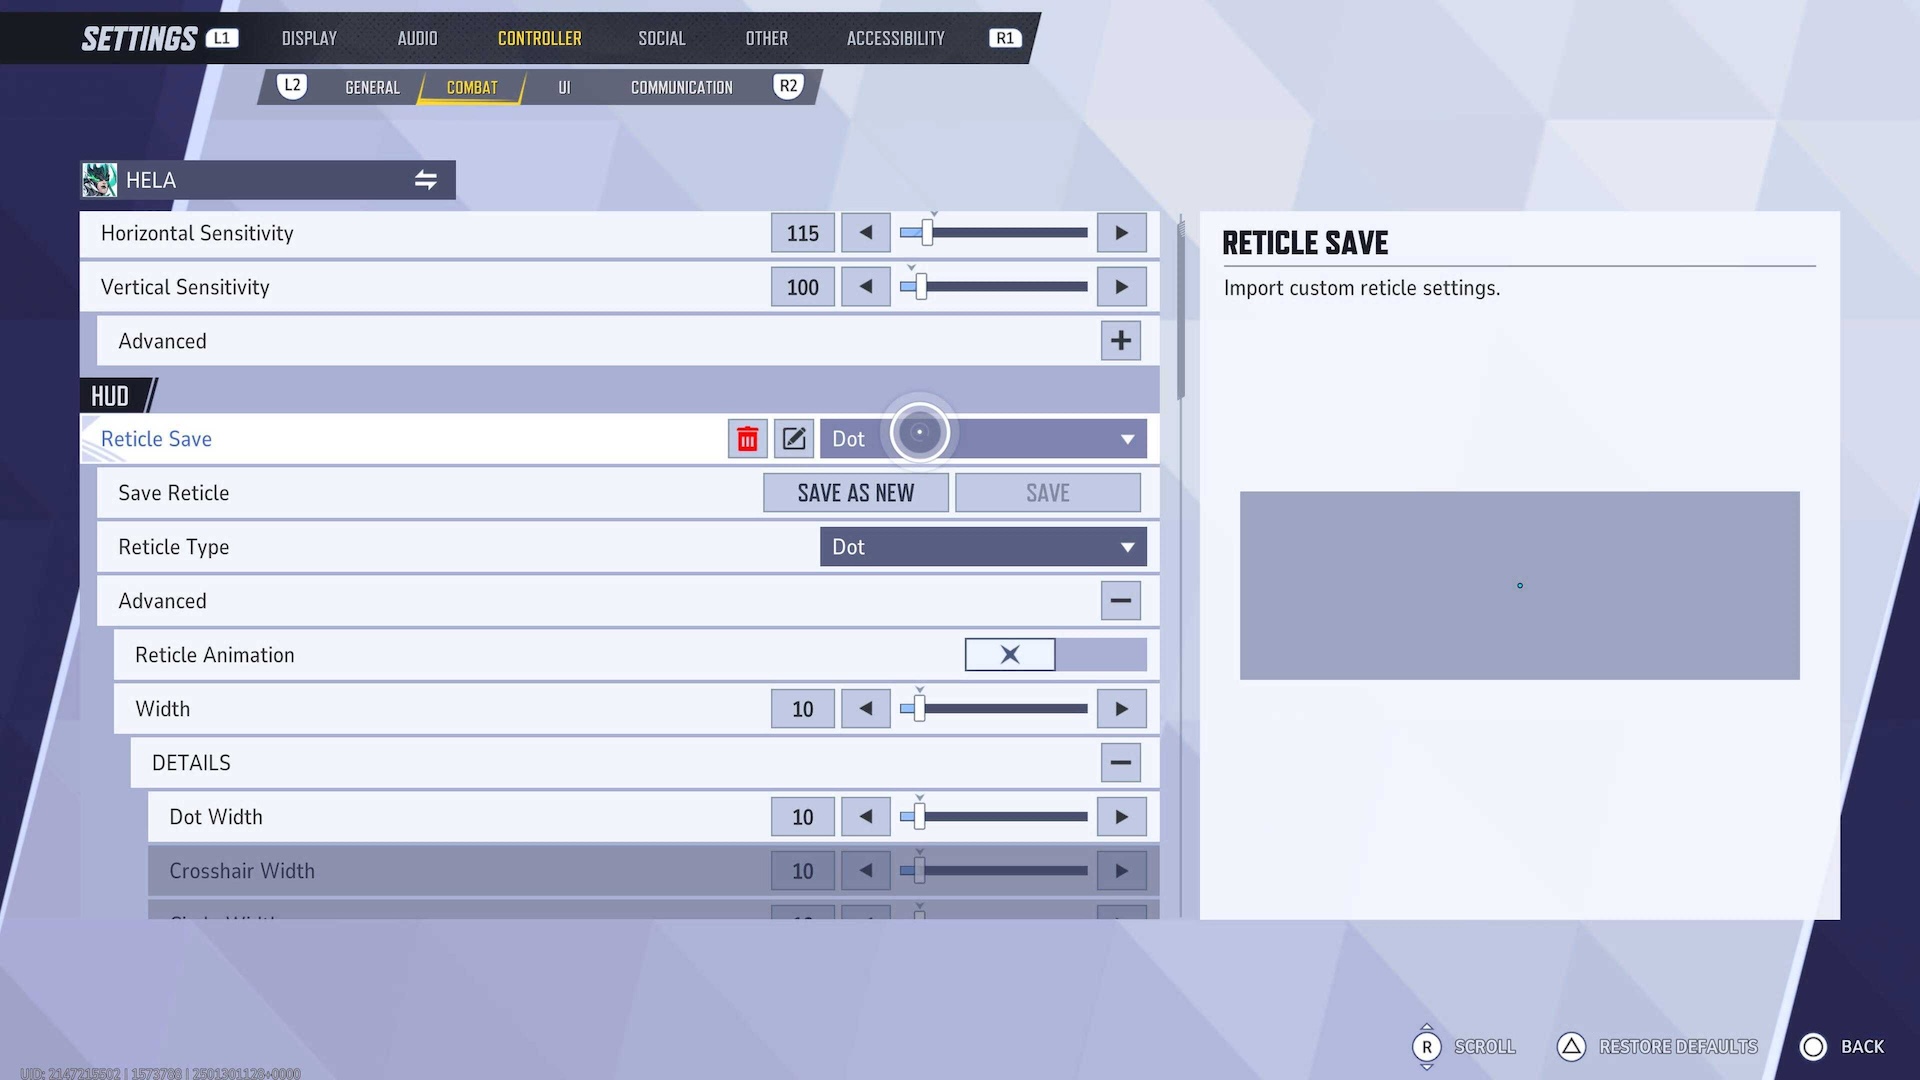Click the SAVE AS NEW button
The image size is (1920, 1080).
click(856, 492)
